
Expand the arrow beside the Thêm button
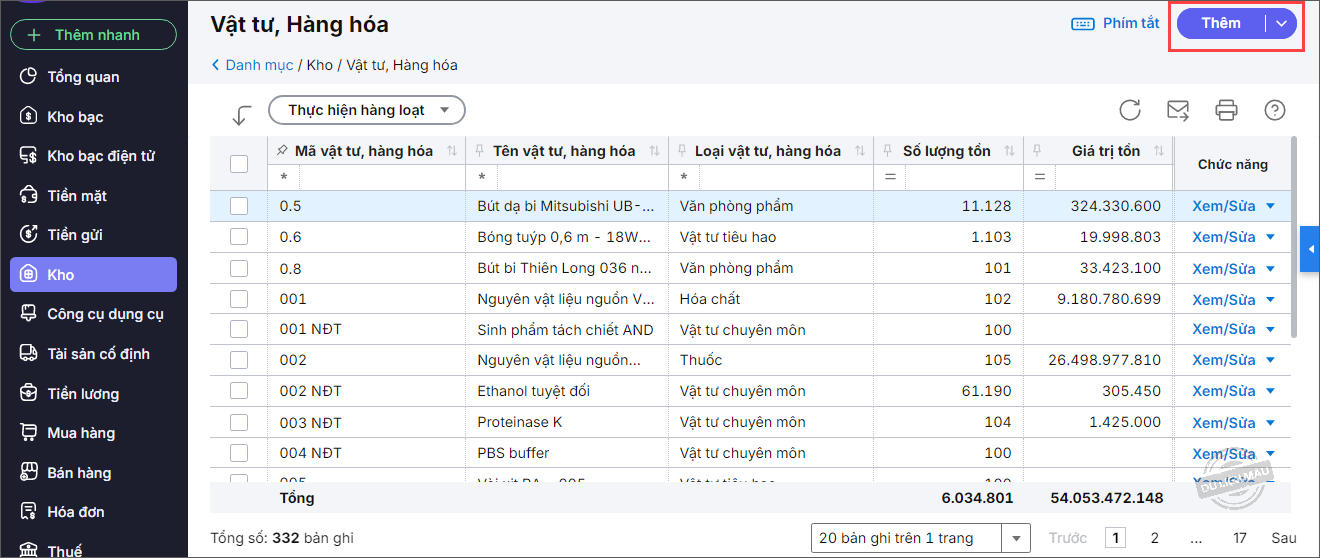[x=1281, y=24]
